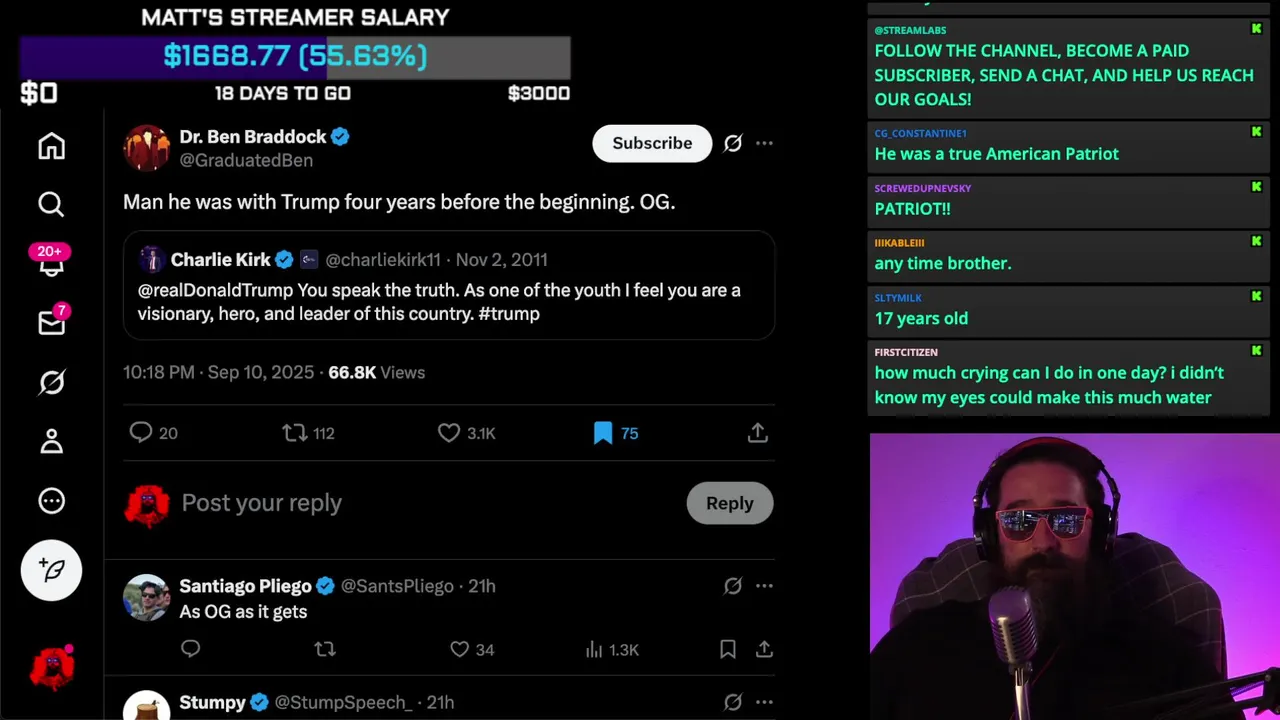This screenshot has height=720, width=1280.
Task: Expand the sidebar More circle menu
Action: click(51, 501)
